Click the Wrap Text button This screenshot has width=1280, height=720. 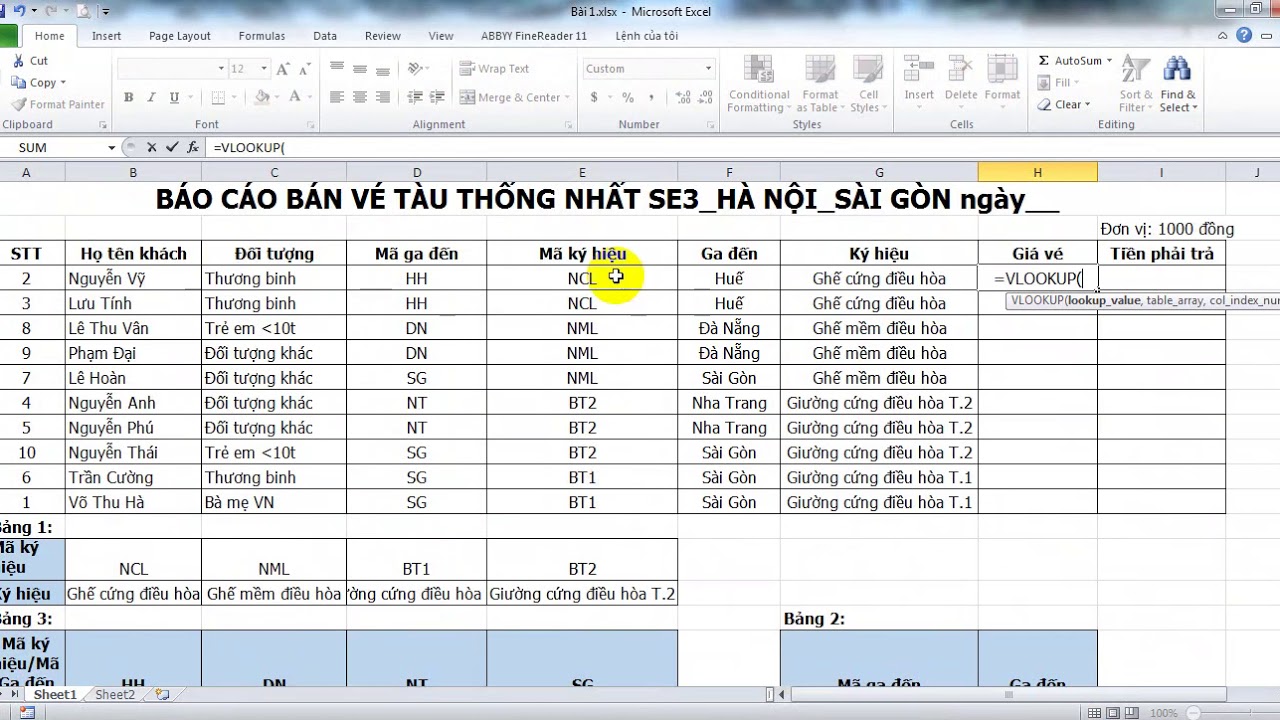tap(495, 69)
